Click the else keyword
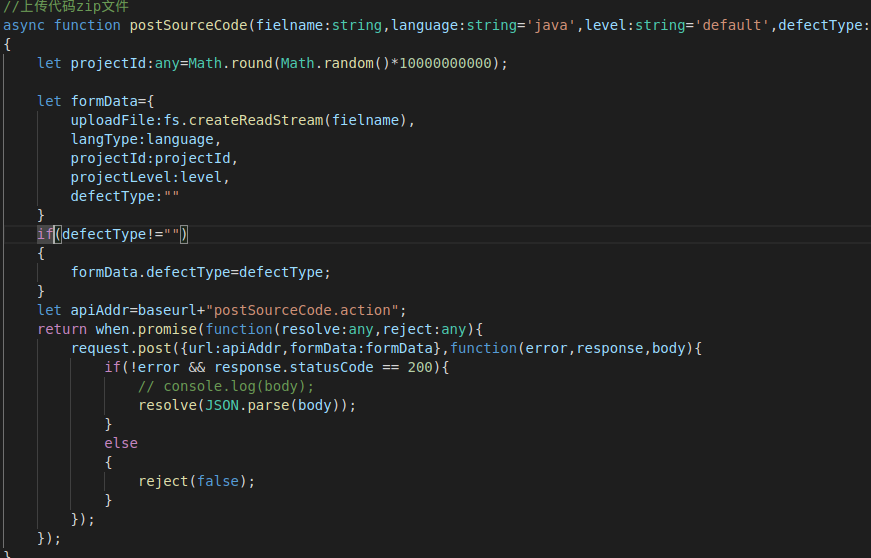This screenshot has height=558, width=871. point(121,443)
